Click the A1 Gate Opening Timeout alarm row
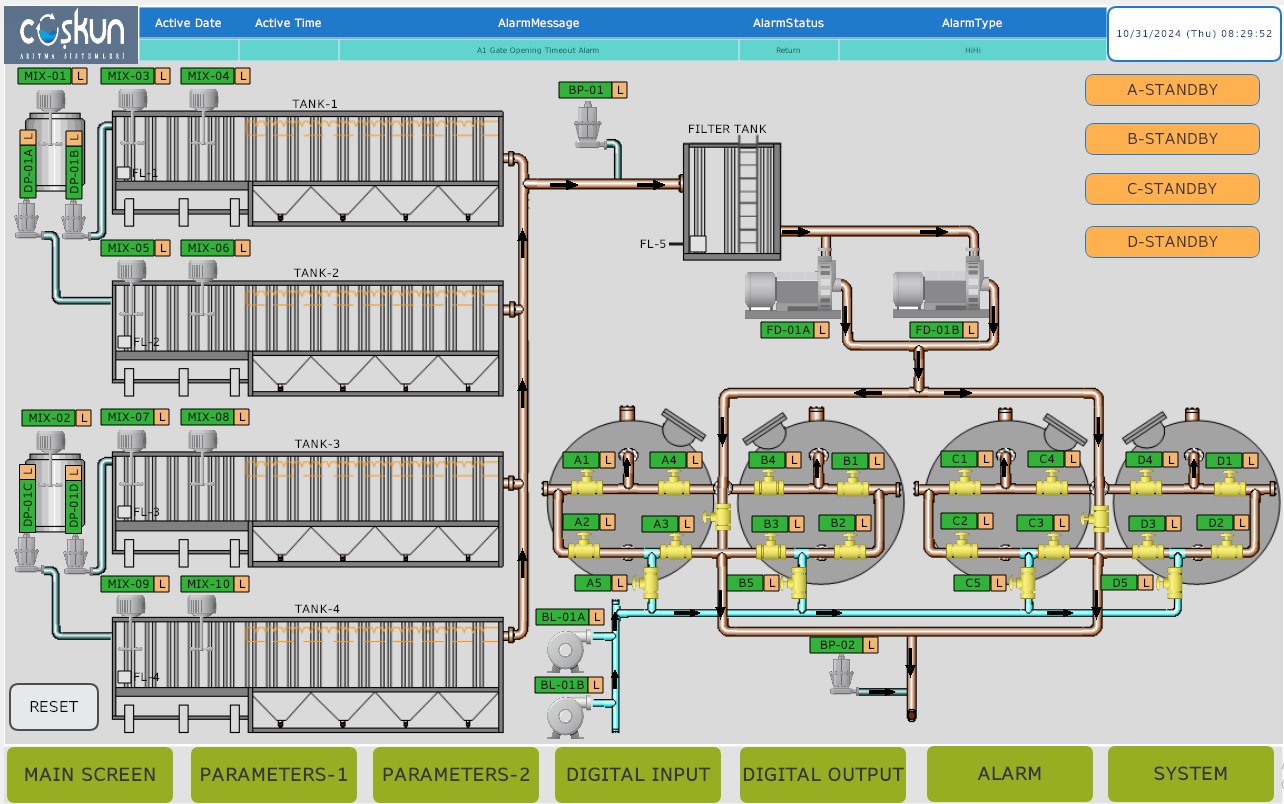Viewport: 1284px width, 804px height. click(x=538, y=49)
